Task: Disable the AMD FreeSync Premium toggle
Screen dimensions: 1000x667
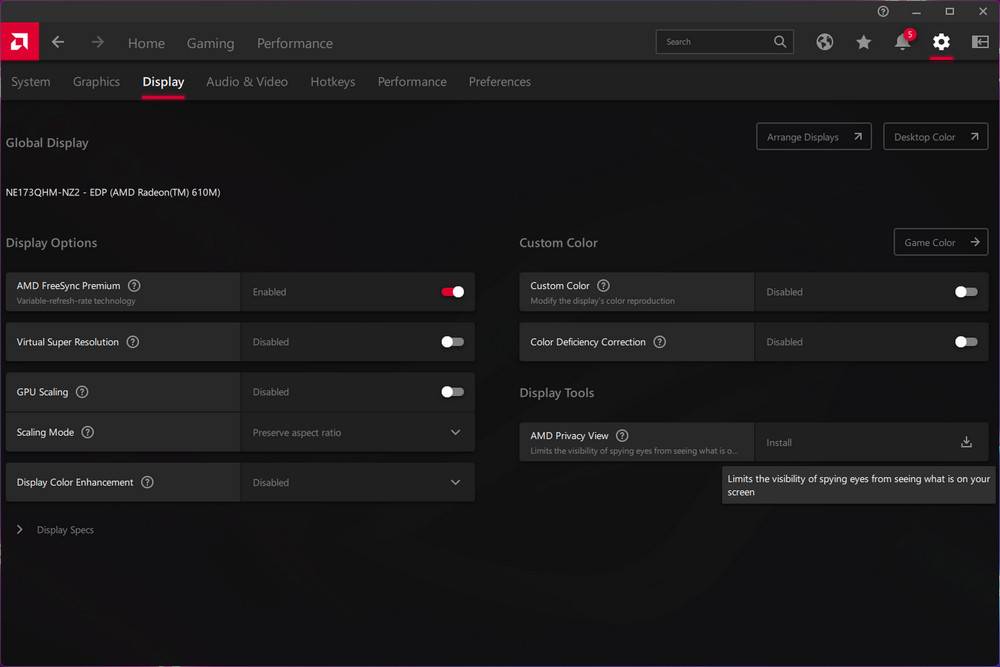Action: [452, 292]
